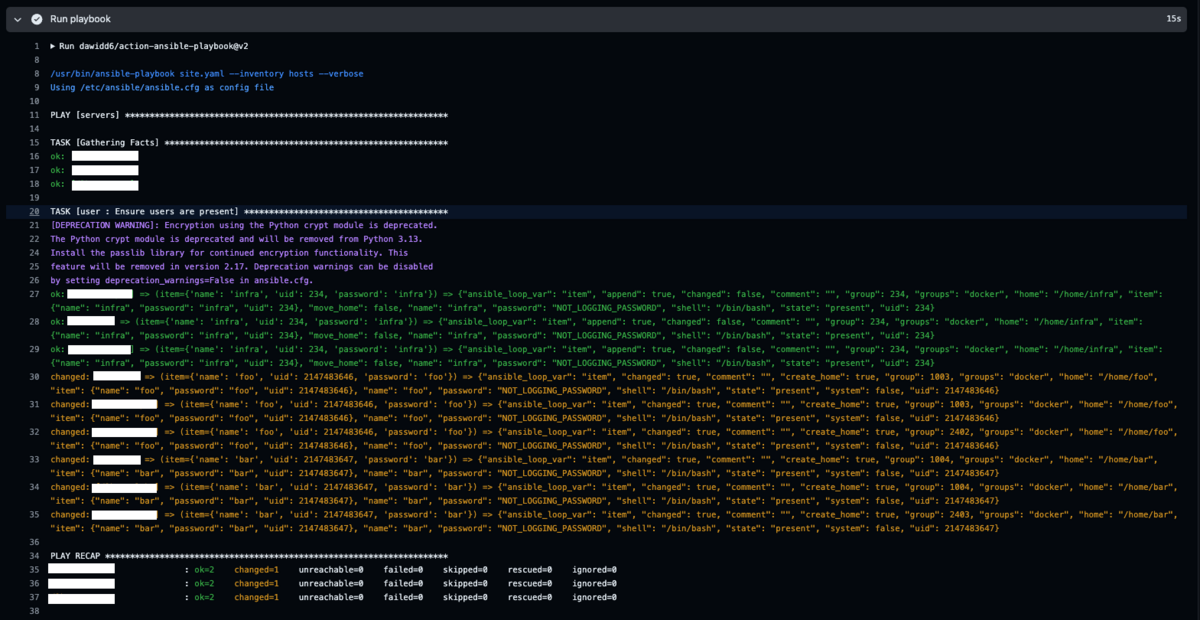Click the success checkmark icon beside Run playbook
Image resolution: width=1200 pixels, height=620 pixels.
37,19
